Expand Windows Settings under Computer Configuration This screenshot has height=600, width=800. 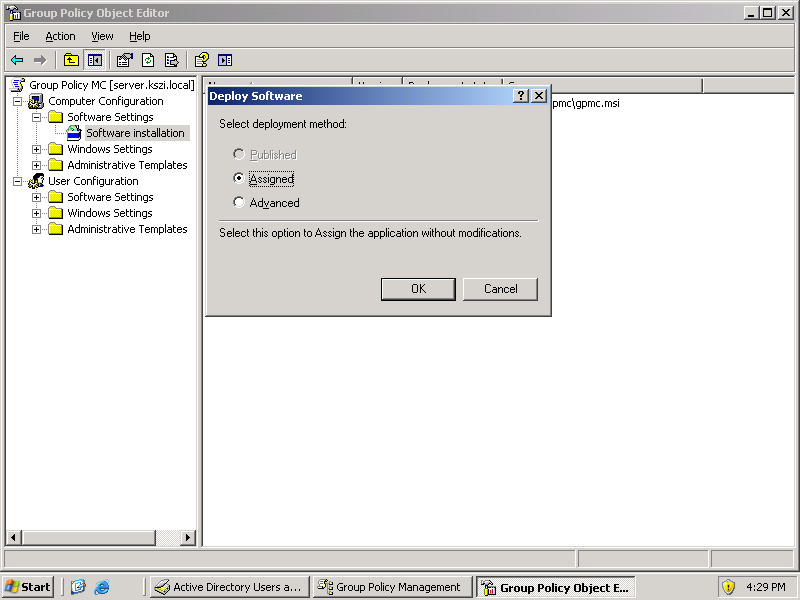tap(36, 149)
